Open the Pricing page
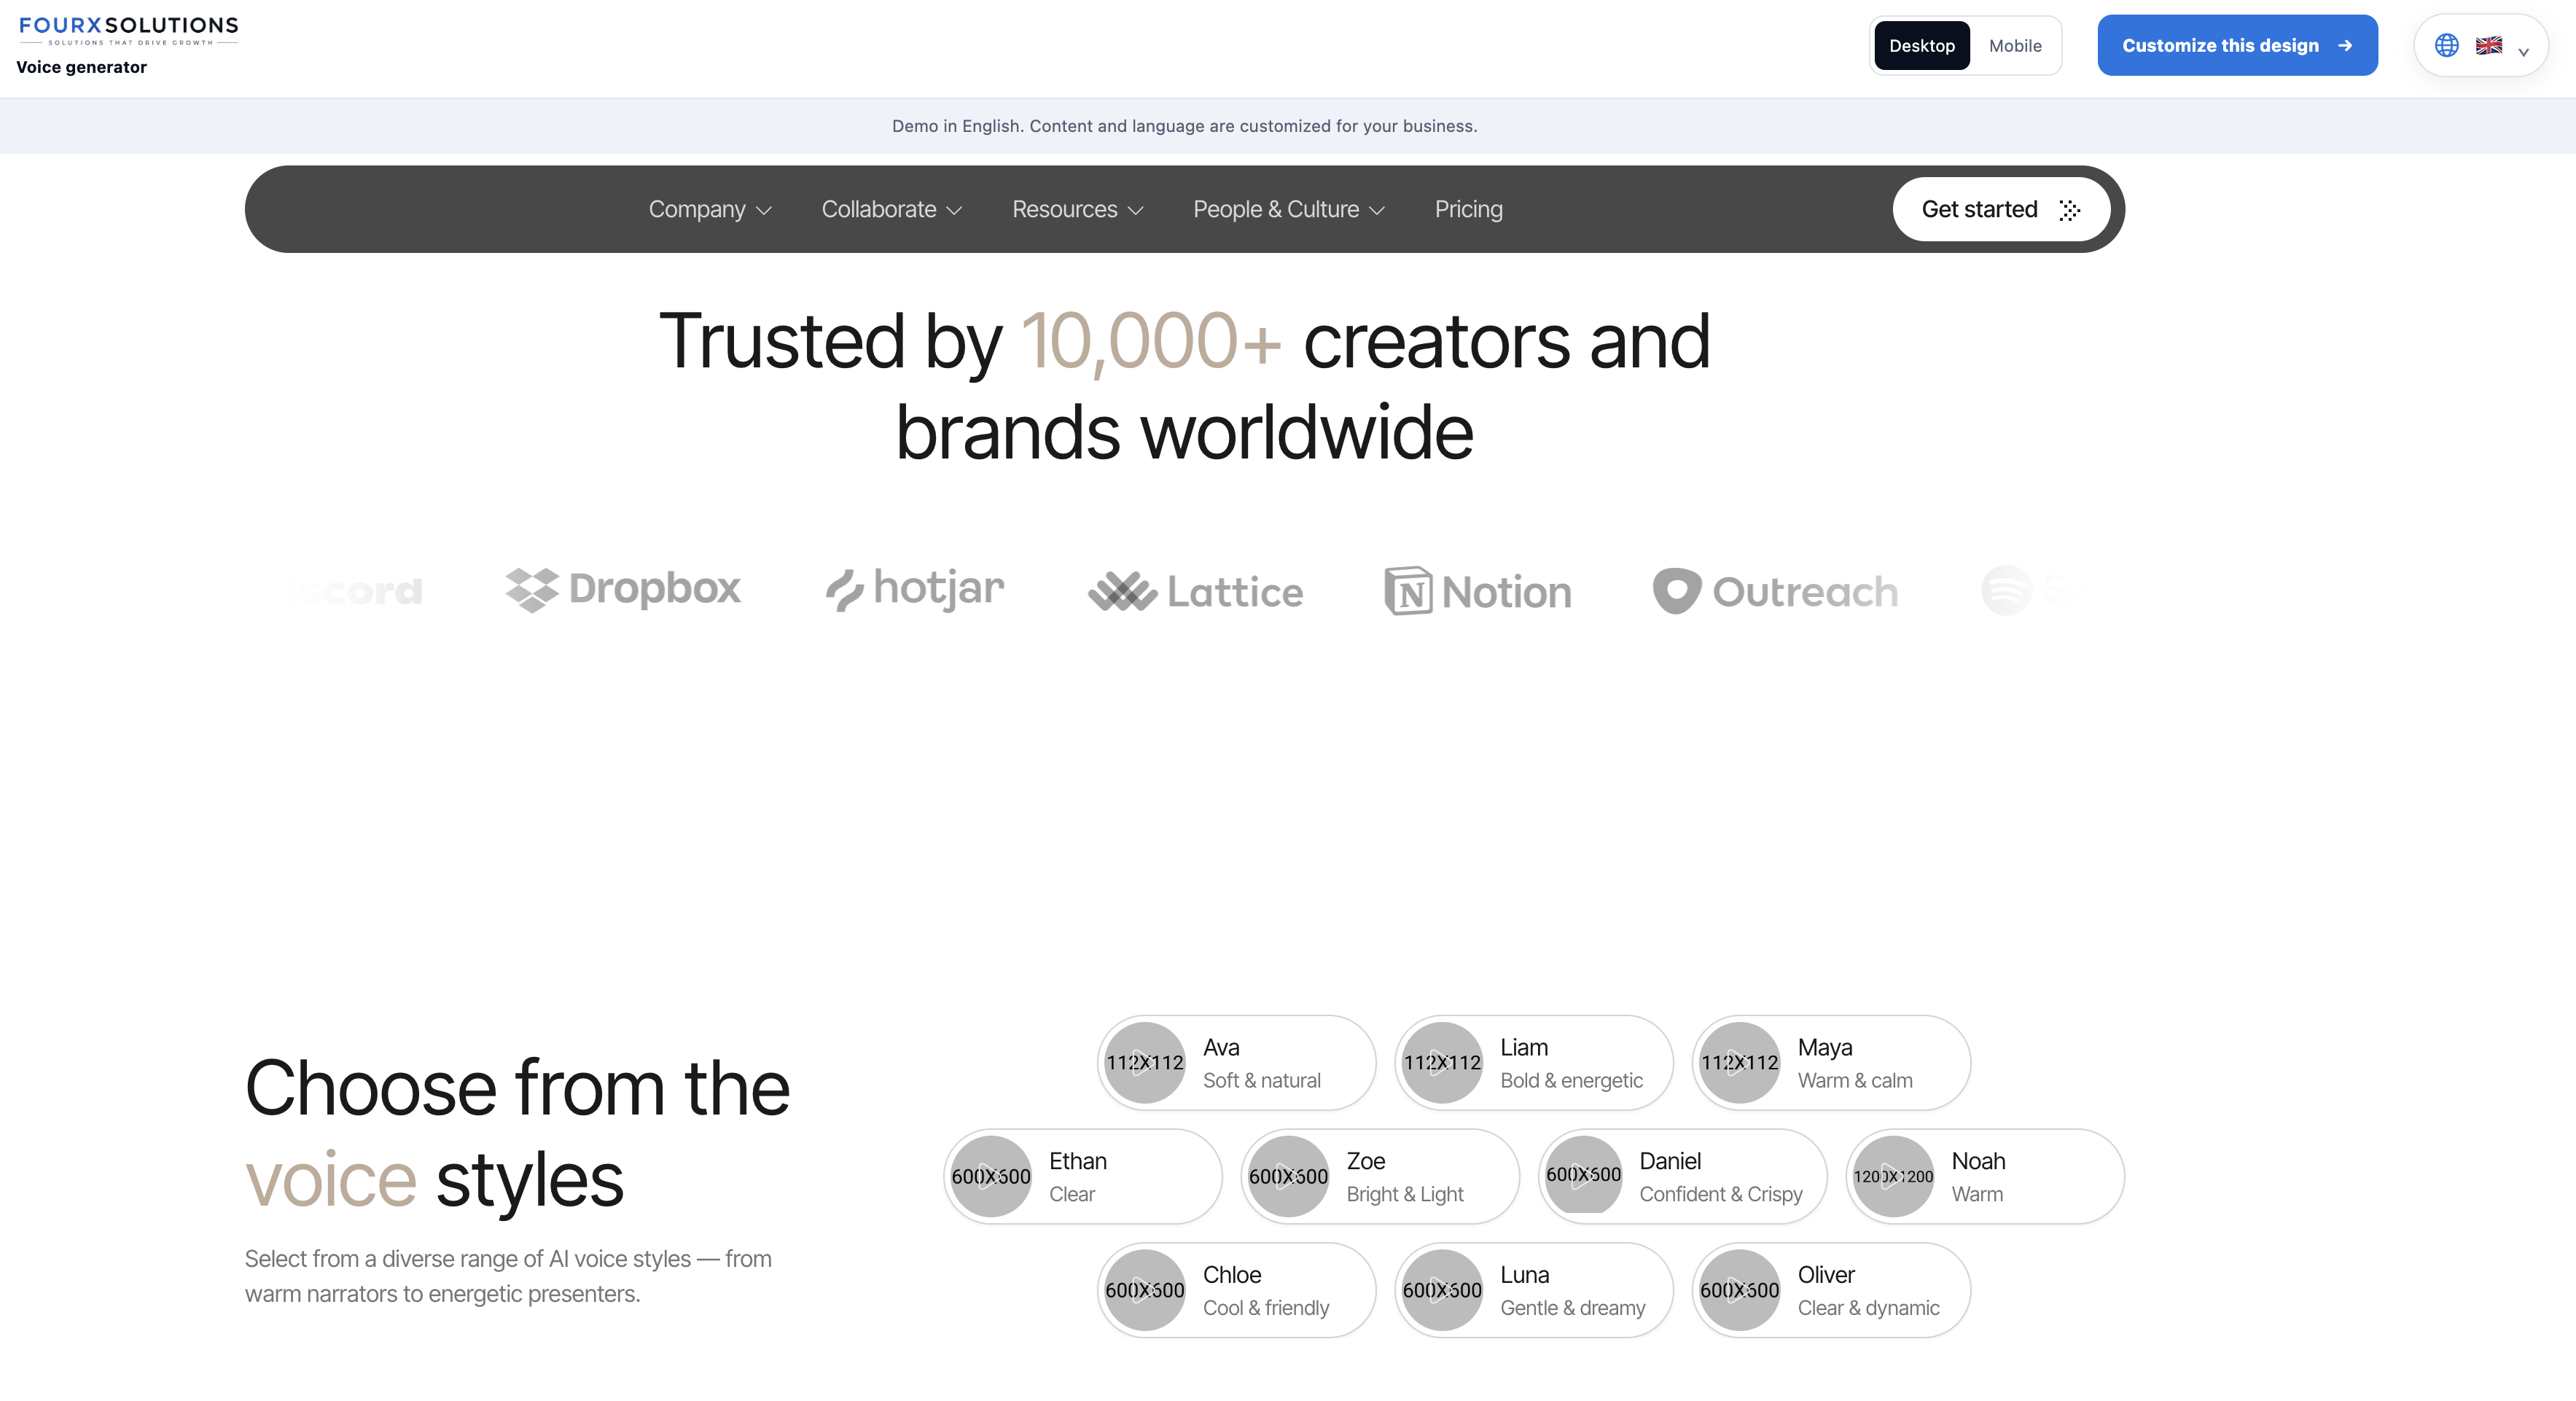Screen dimensions: 2576x1401 coord(1468,209)
